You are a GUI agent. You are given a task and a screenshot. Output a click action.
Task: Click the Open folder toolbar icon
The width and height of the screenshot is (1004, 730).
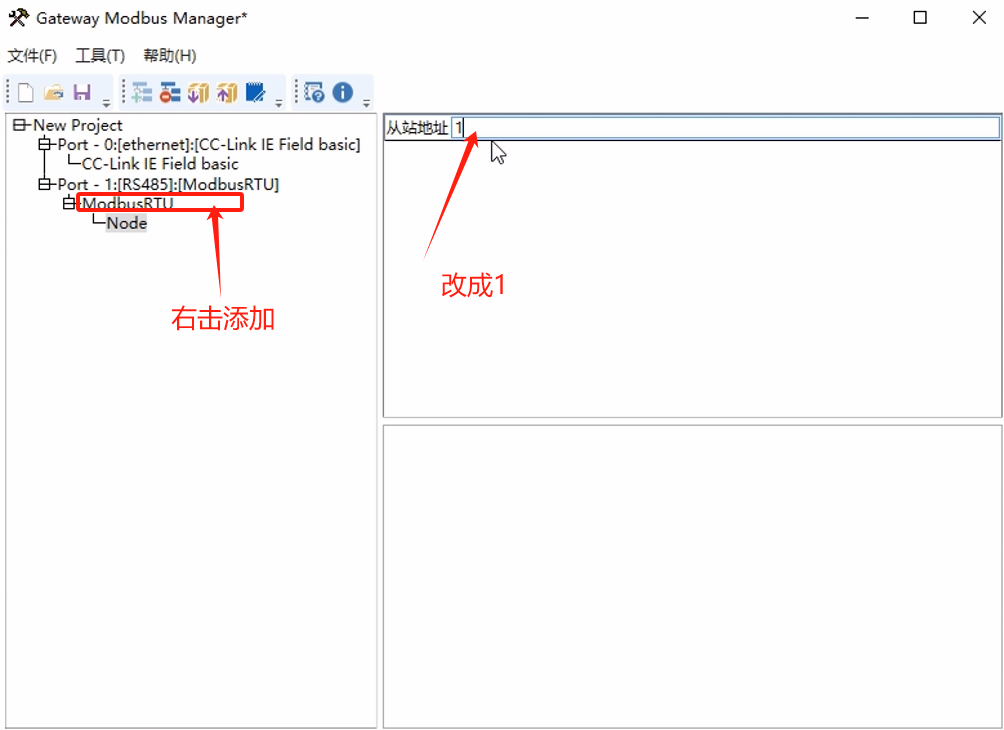coord(54,93)
